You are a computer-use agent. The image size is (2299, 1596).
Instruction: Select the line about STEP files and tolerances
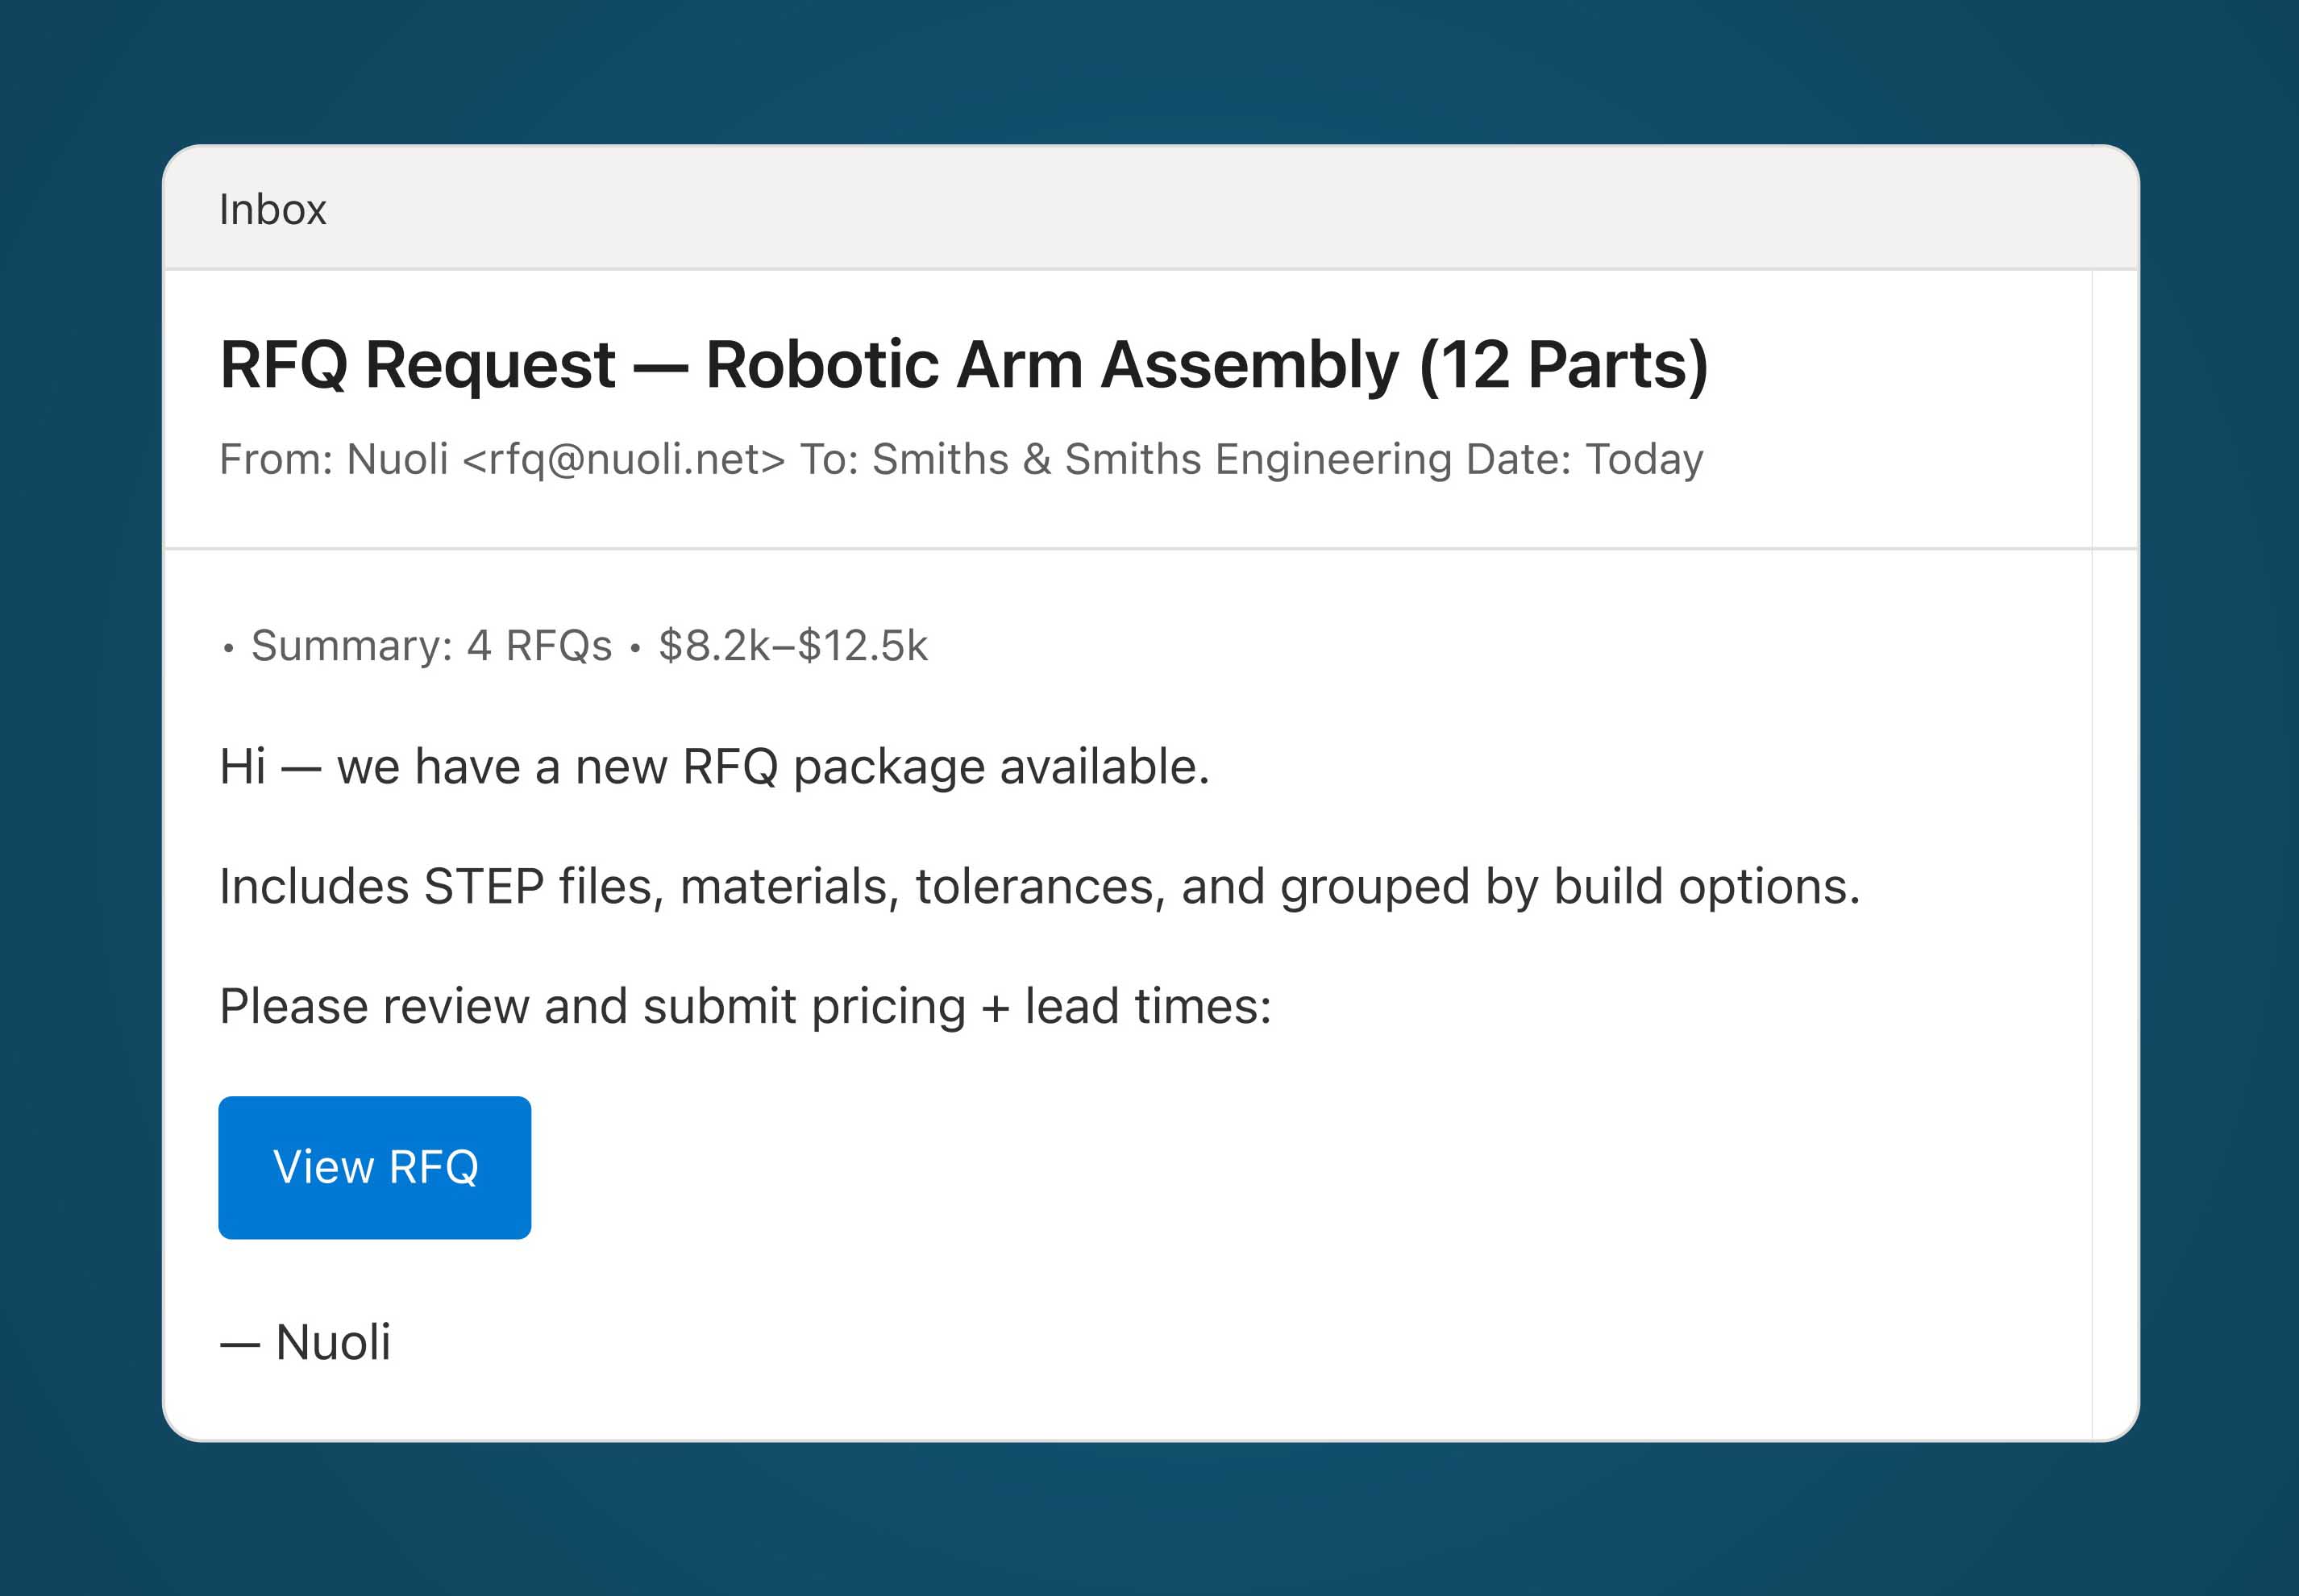pos(1039,887)
